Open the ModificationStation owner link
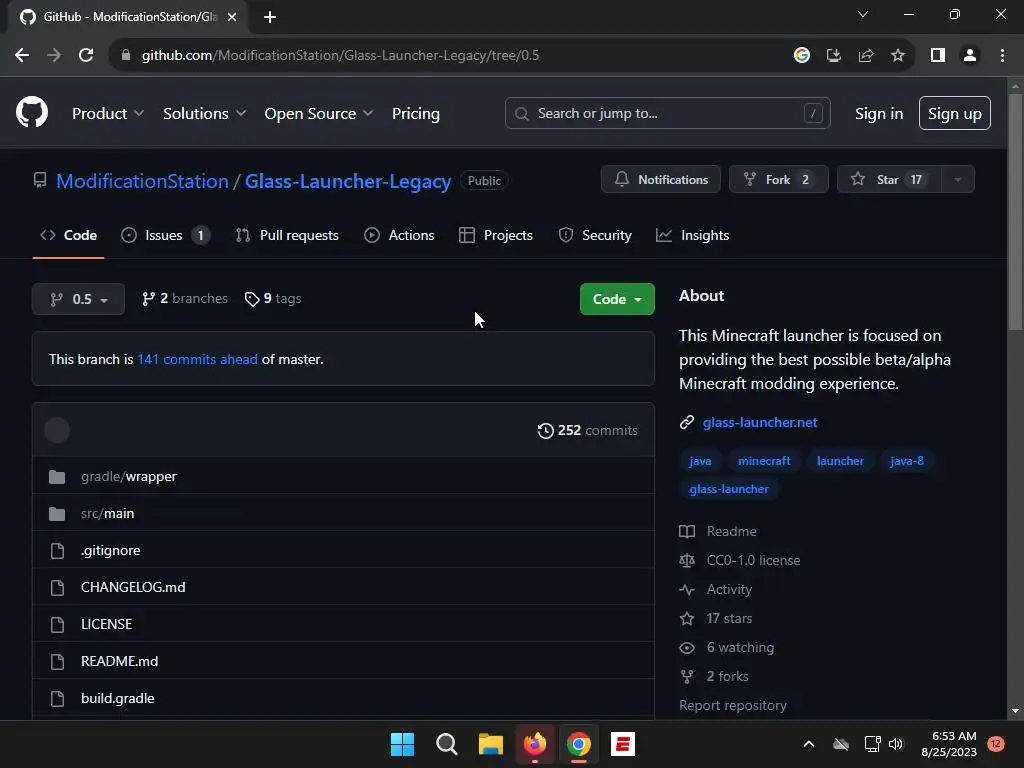The height and width of the screenshot is (768, 1024). coord(142,181)
